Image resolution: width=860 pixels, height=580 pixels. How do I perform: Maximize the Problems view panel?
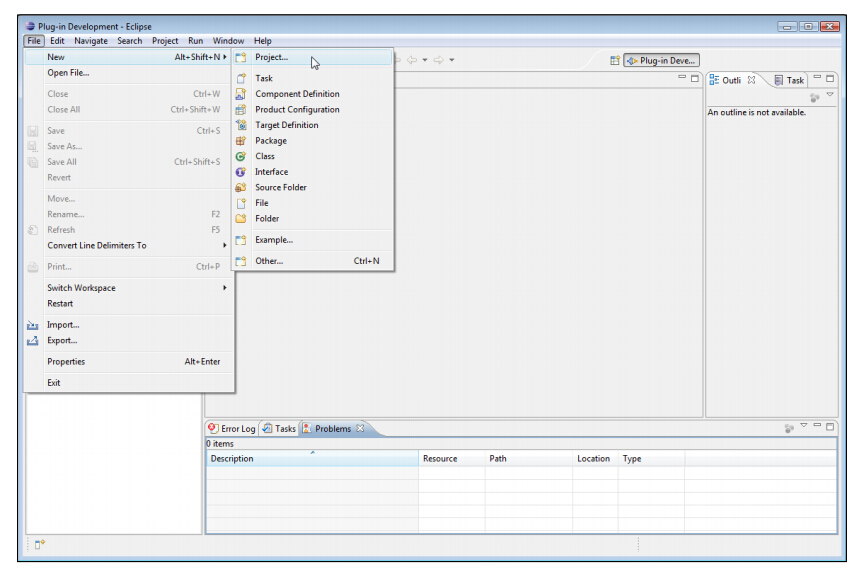[830, 426]
